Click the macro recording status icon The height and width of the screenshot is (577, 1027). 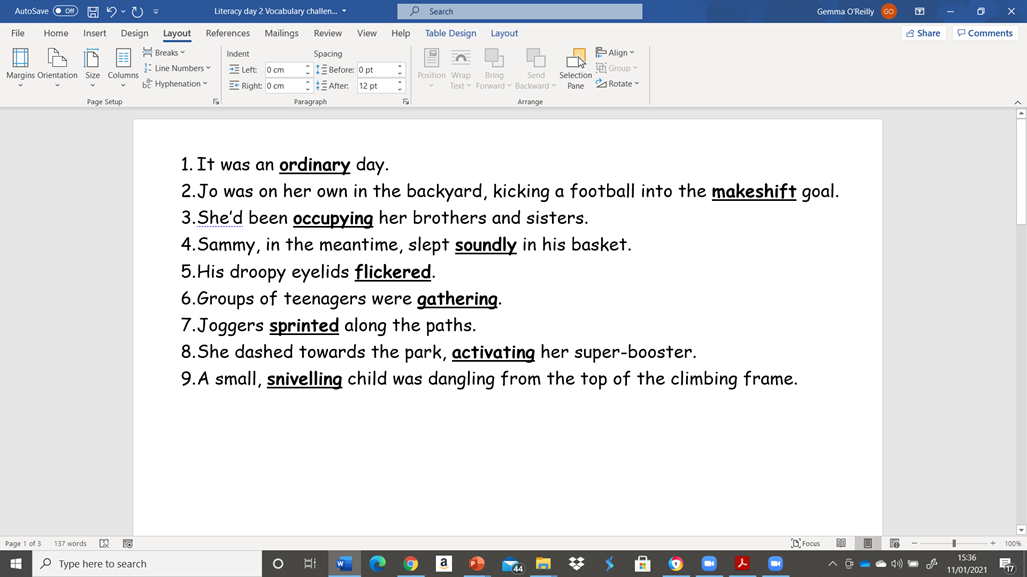(x=128, y=544)
